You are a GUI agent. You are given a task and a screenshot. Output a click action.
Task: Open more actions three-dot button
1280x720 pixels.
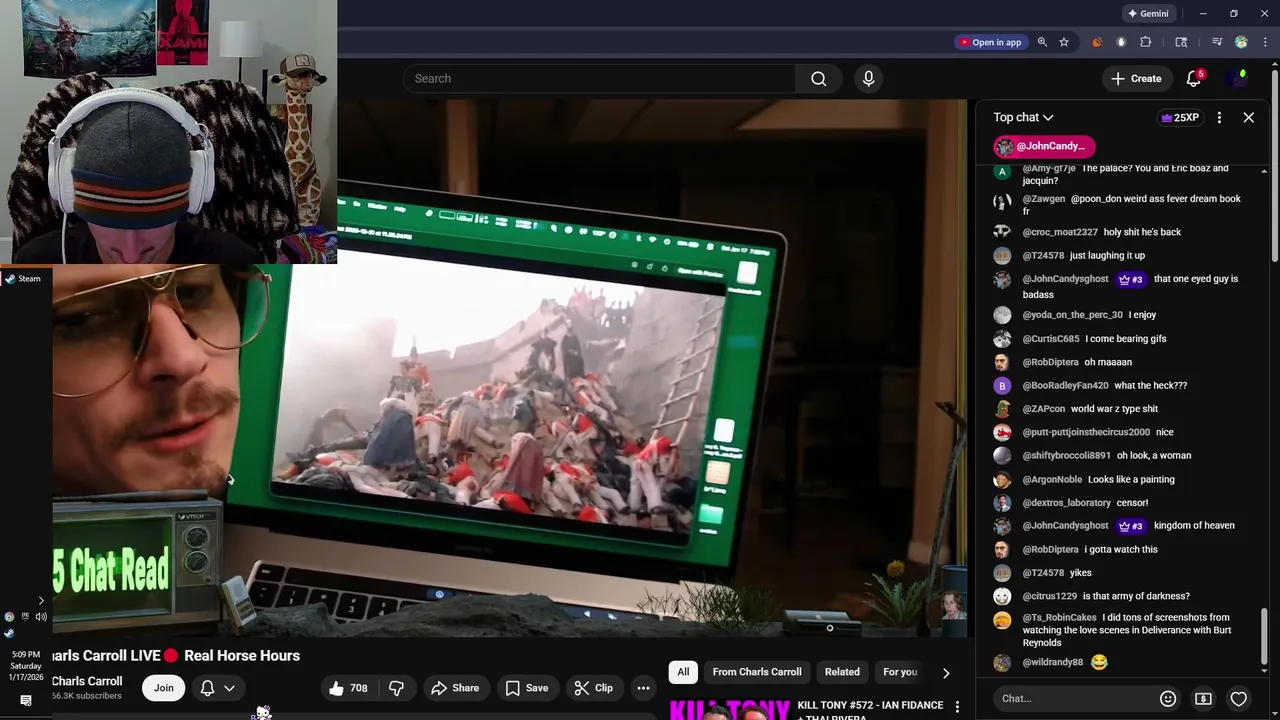pyautogui.click(x=644, y=688)
